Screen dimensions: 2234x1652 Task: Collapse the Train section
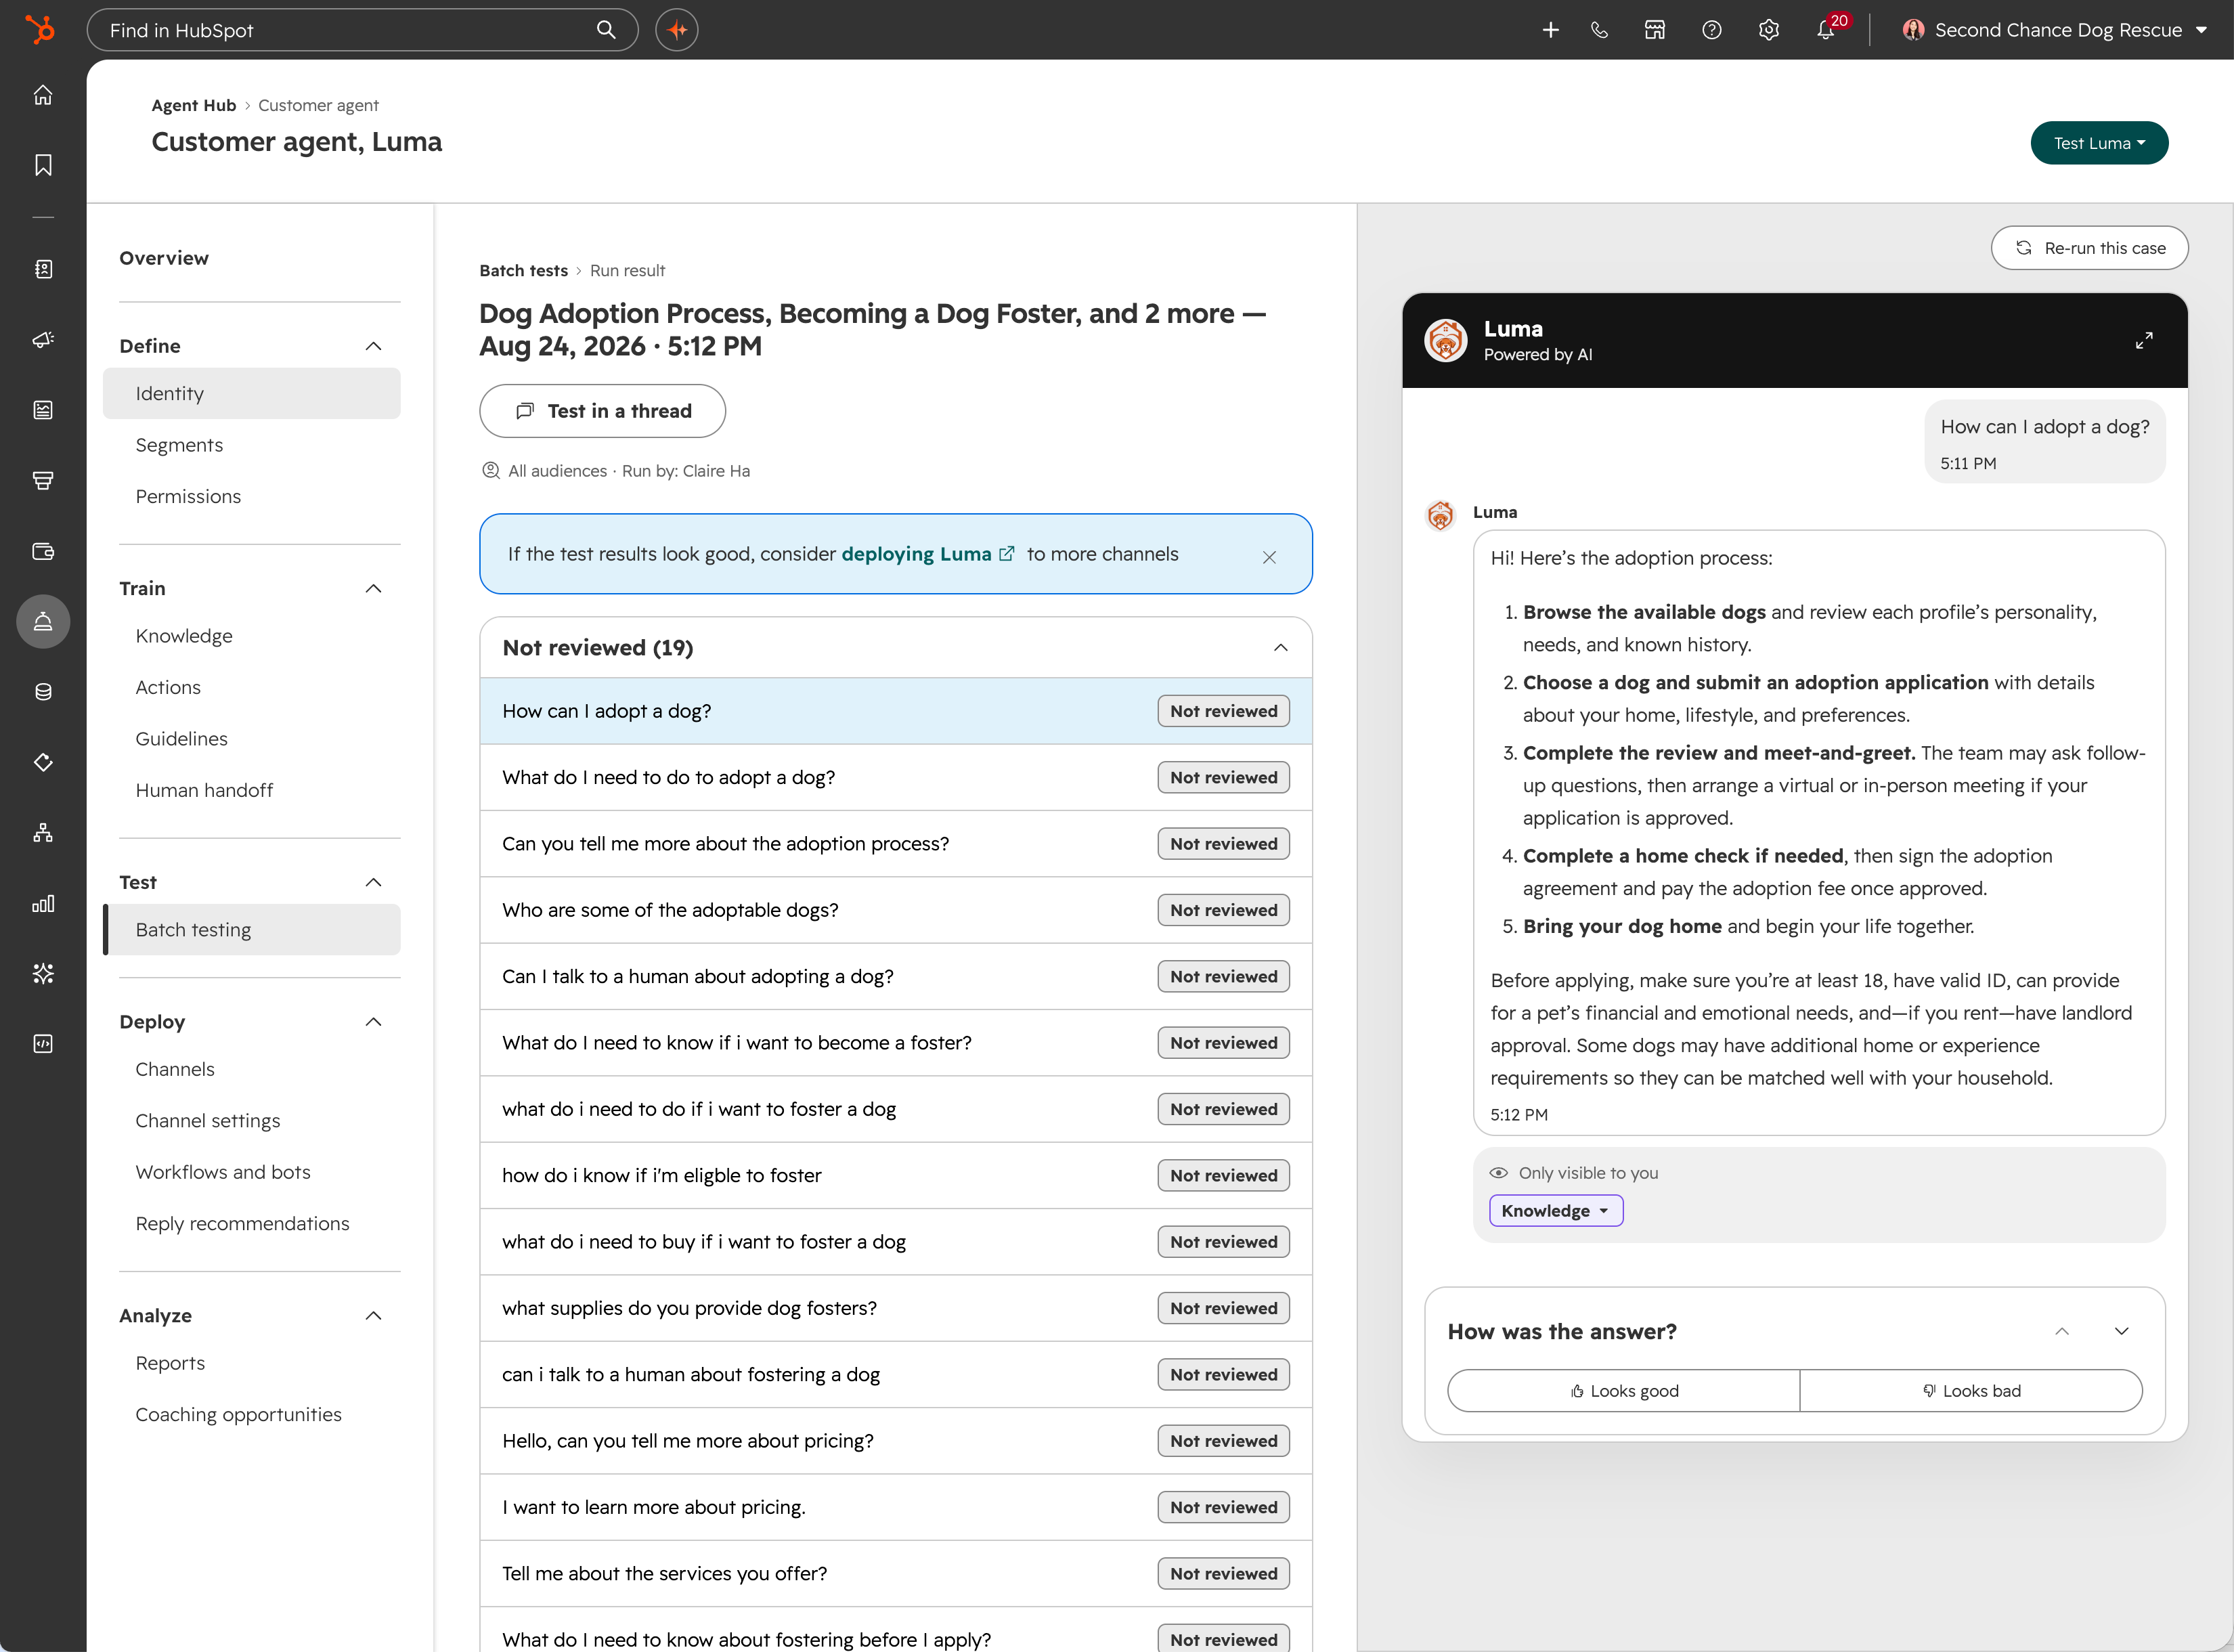tap(373, 589)
